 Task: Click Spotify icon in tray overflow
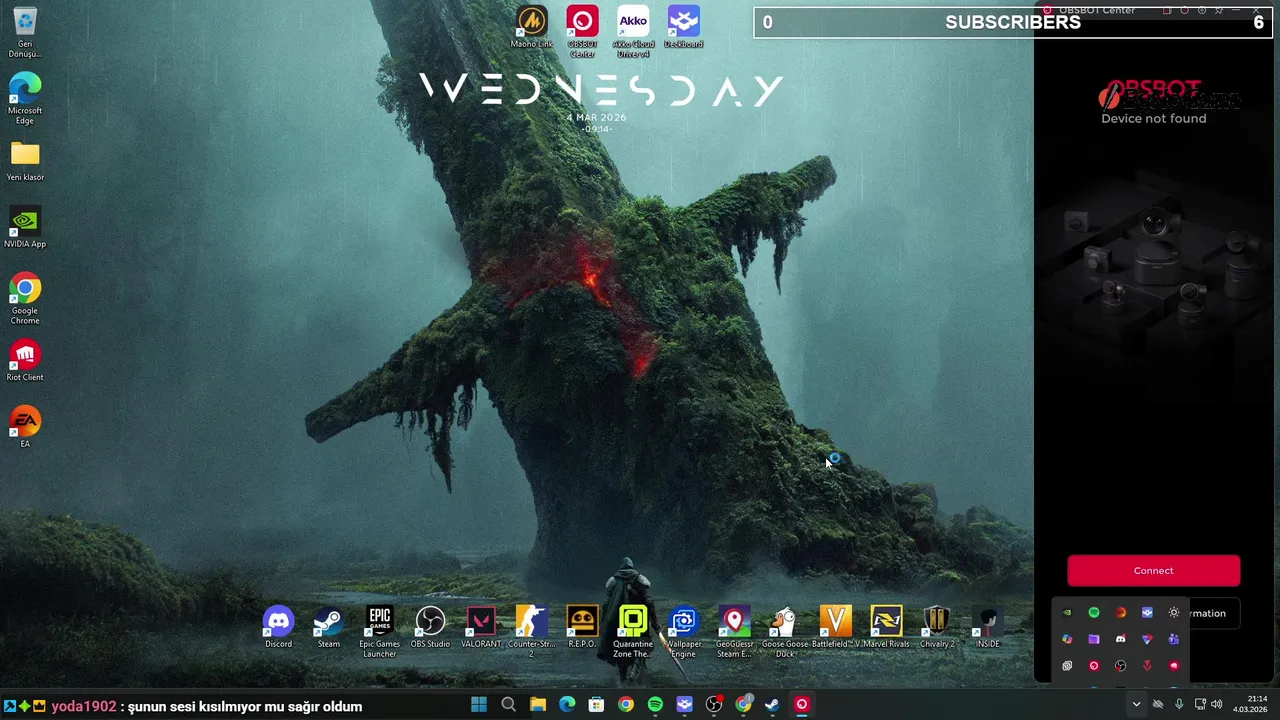1094,613
